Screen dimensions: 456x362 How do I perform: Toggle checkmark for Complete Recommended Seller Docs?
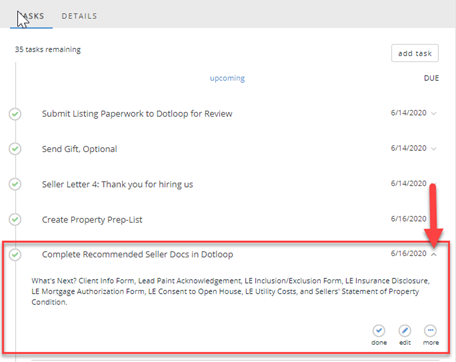tap(15, 255)
